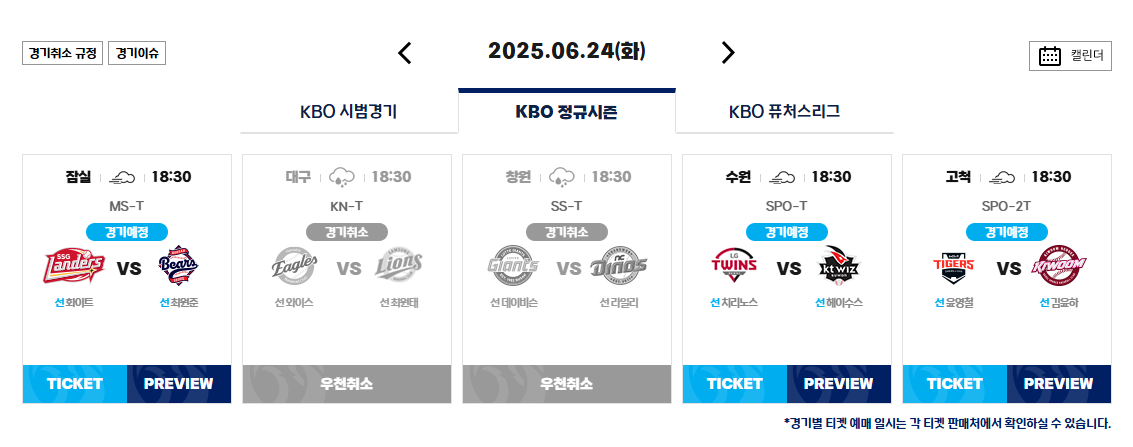Click PREVIEW for Twins vs kt wiz game

838,383
